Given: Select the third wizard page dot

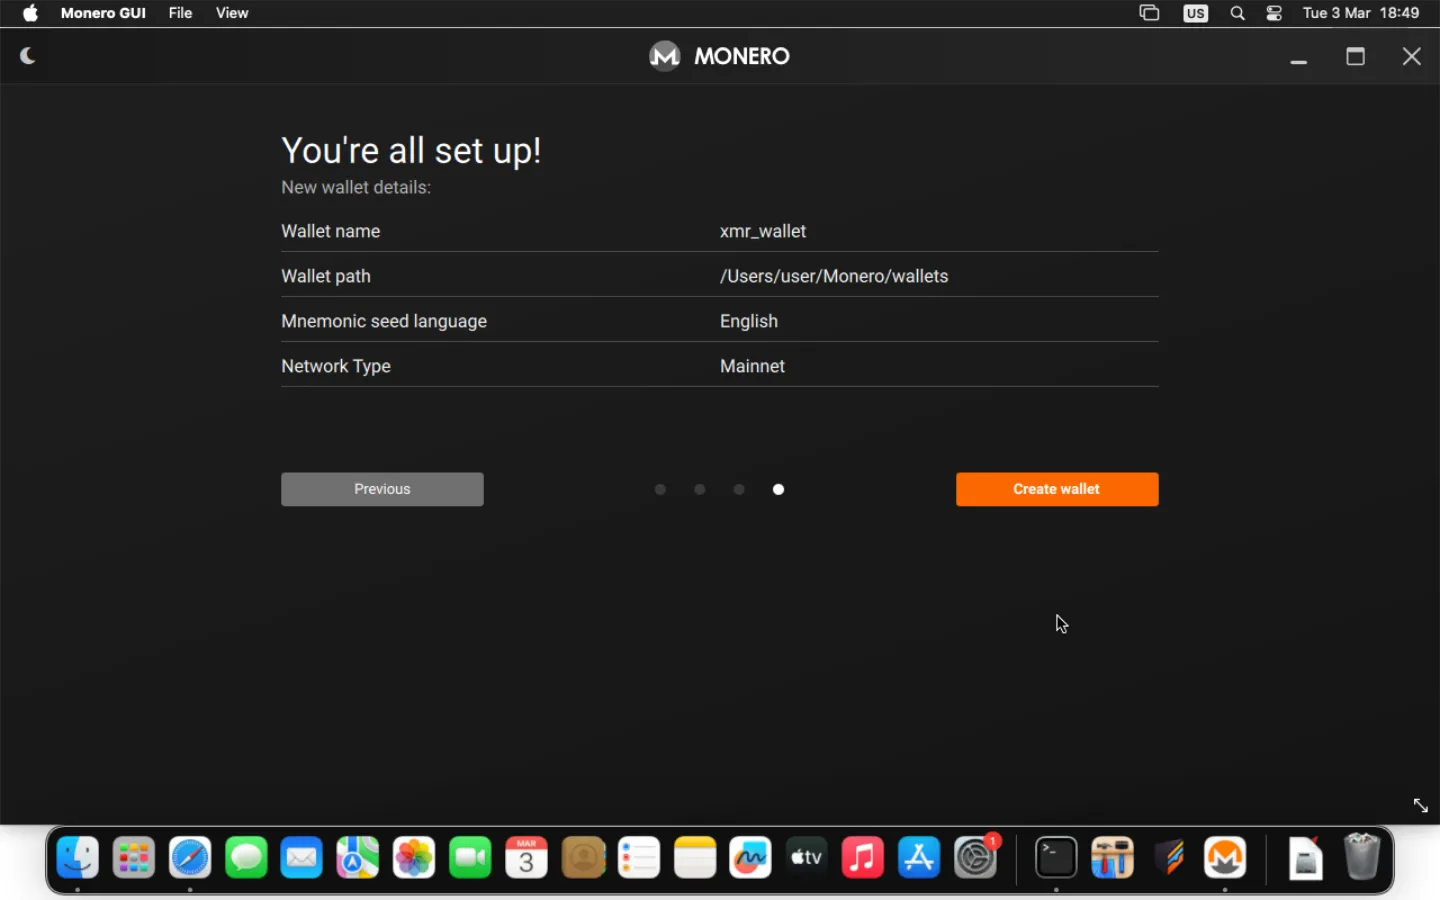Looking at the screenshot, I should [x=739, y=489].
